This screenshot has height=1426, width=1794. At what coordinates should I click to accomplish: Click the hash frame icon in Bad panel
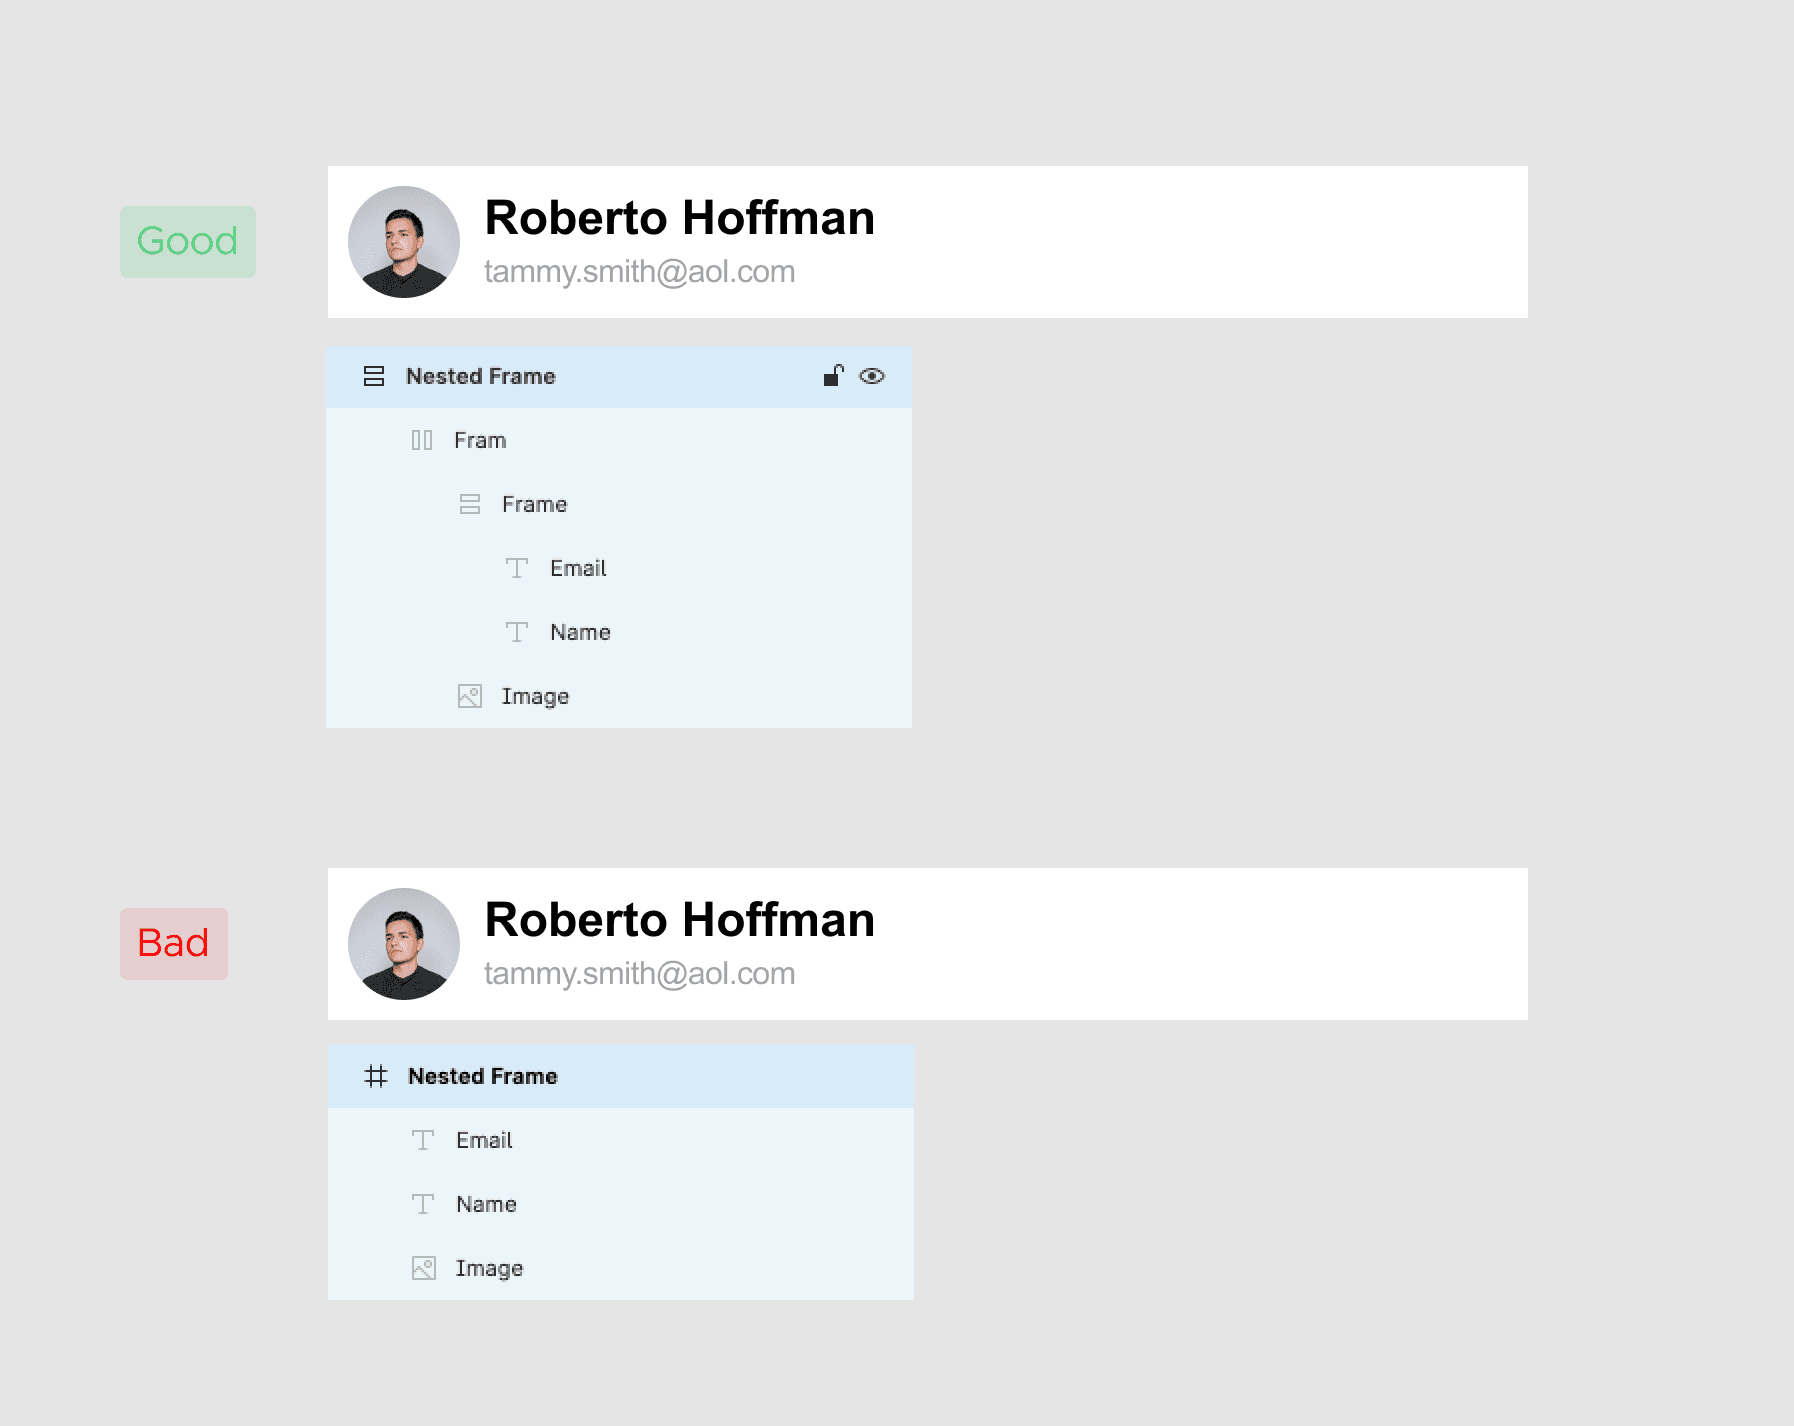[x=376, y=1076]
